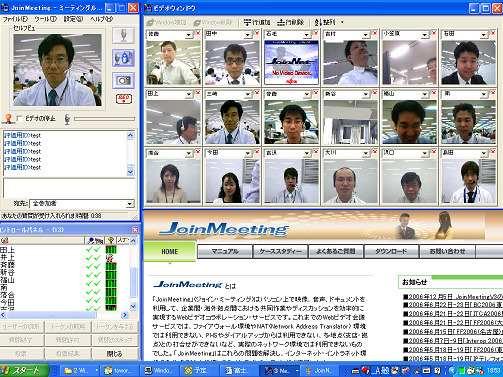
Task: Select 落合 in the participant list
Action: point(7,295)
